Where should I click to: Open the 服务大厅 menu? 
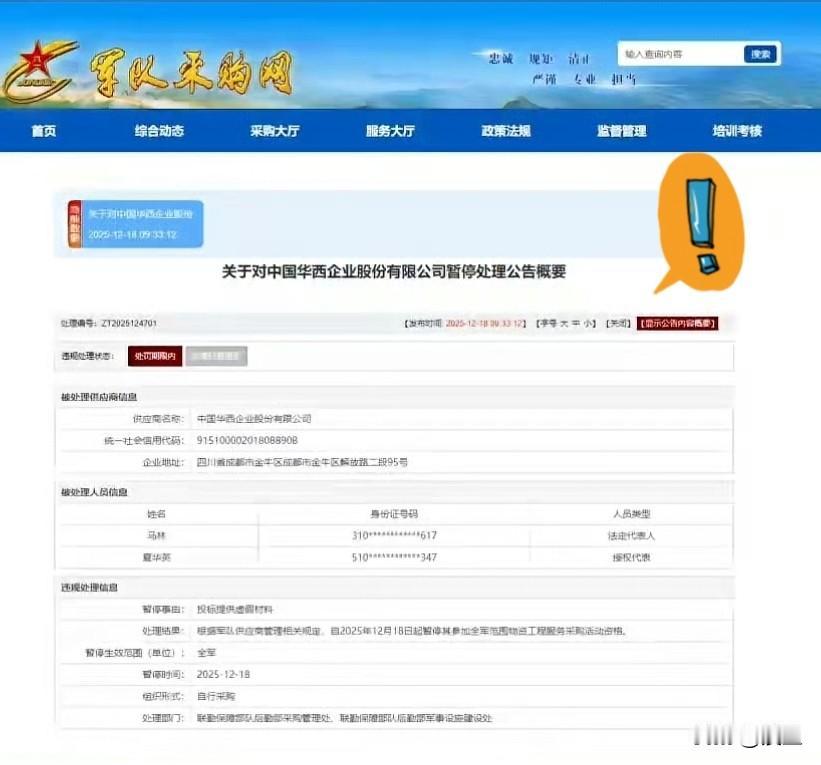[x=390, y=131]
